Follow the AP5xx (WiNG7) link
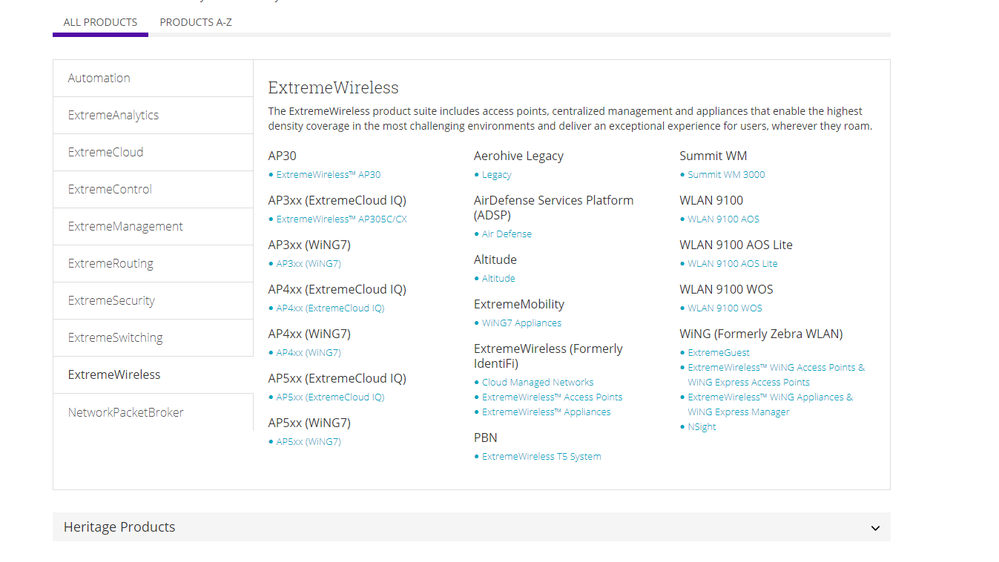999x562 pixels. tap(308, 442)
